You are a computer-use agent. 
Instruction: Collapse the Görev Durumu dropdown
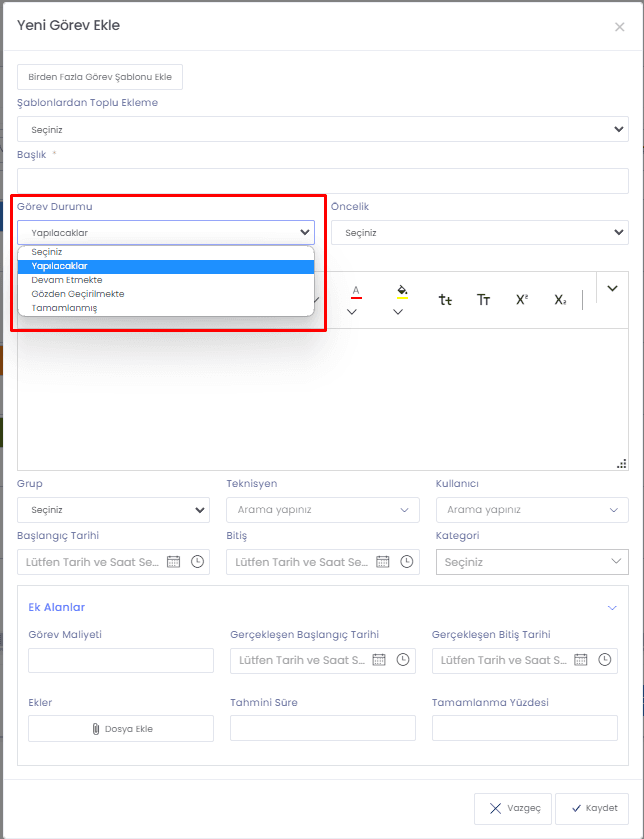166,233
